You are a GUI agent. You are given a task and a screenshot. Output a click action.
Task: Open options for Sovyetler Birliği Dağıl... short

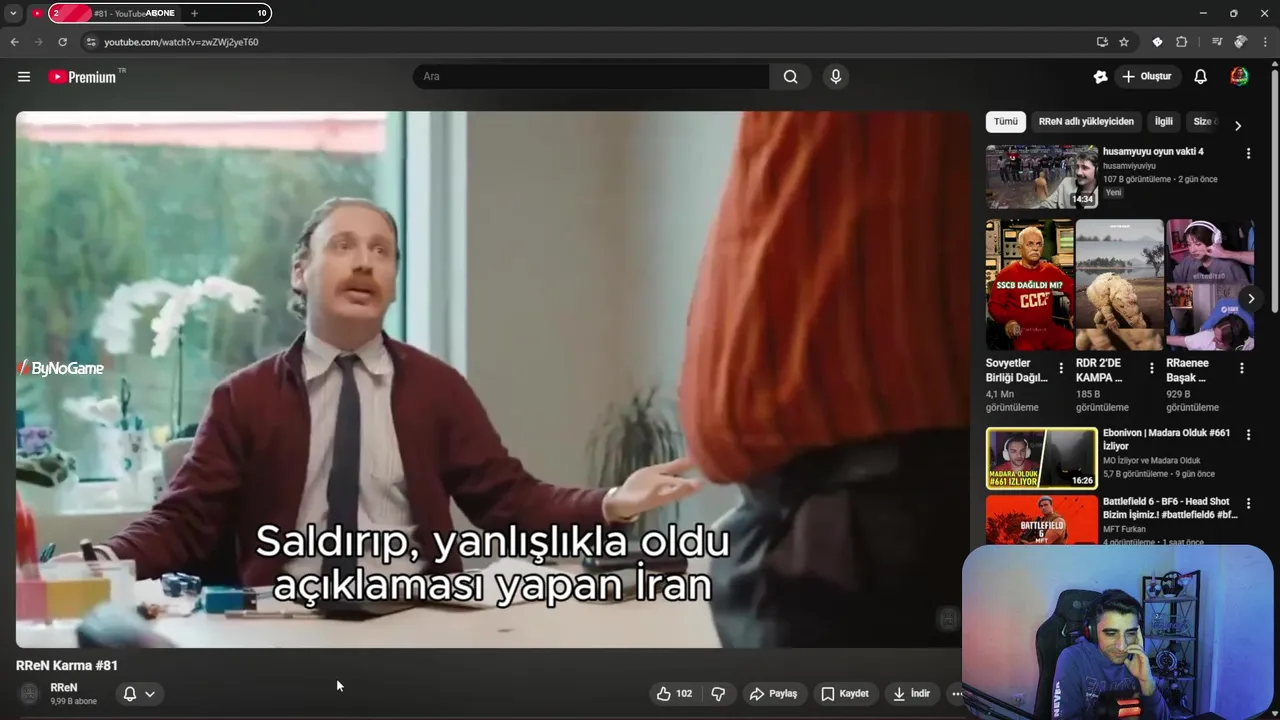pos(1061,368)
